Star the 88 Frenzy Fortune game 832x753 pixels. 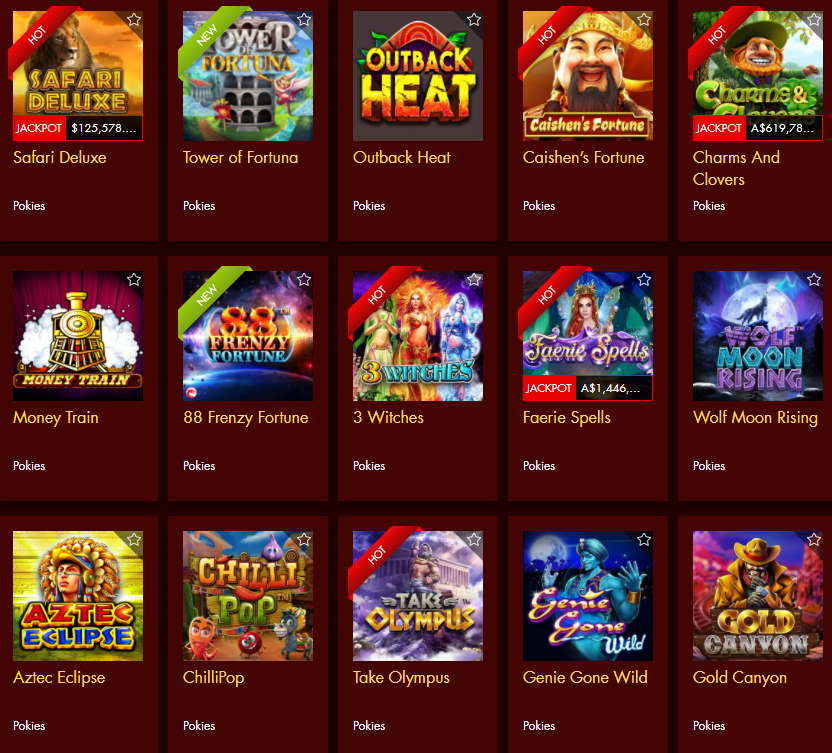click(304, 279)
